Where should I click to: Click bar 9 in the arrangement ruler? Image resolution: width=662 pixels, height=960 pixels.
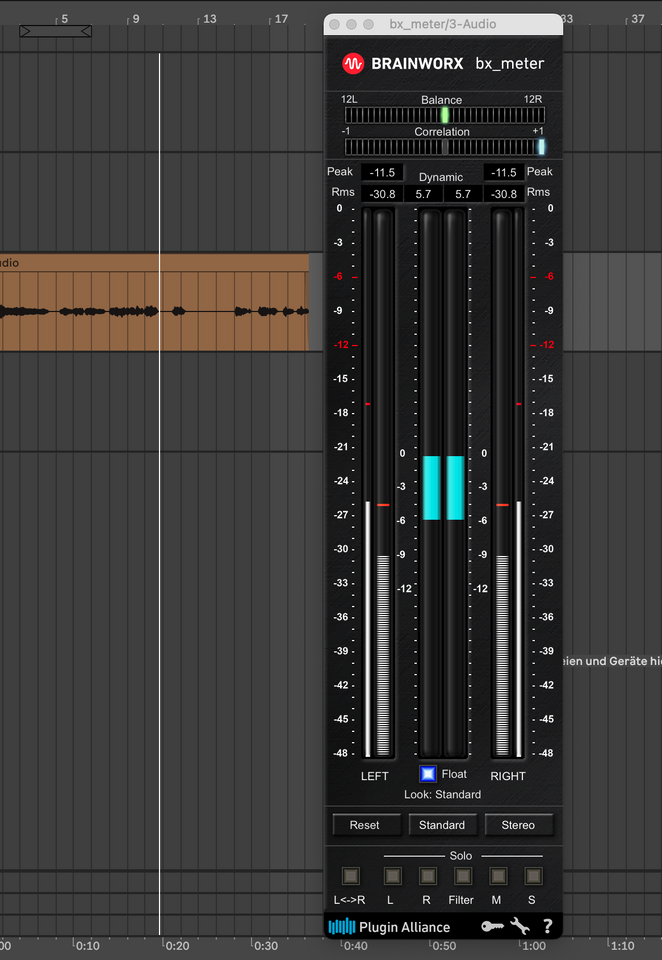coord(135,19)
